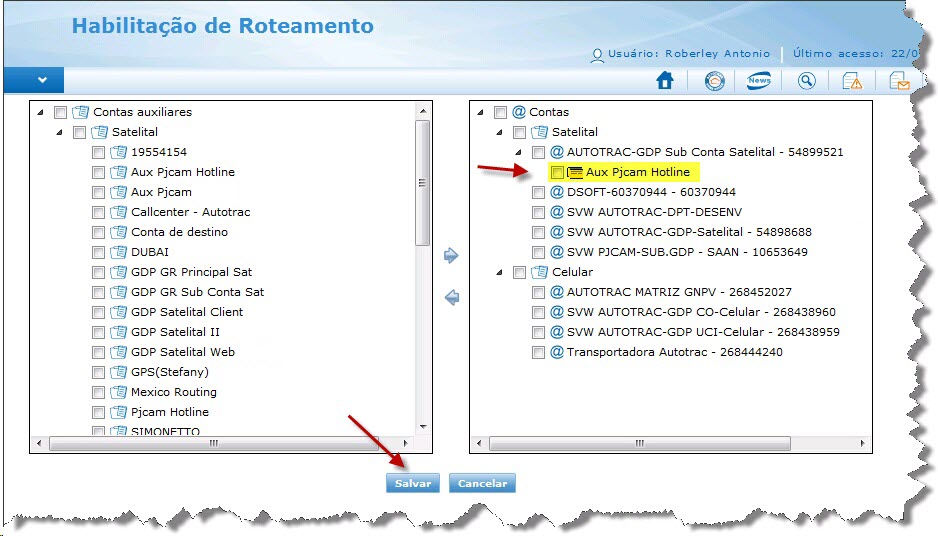Click icon beside GDP Satelital Web
Viewport: 938px width, 536px height.
point(118,352)
